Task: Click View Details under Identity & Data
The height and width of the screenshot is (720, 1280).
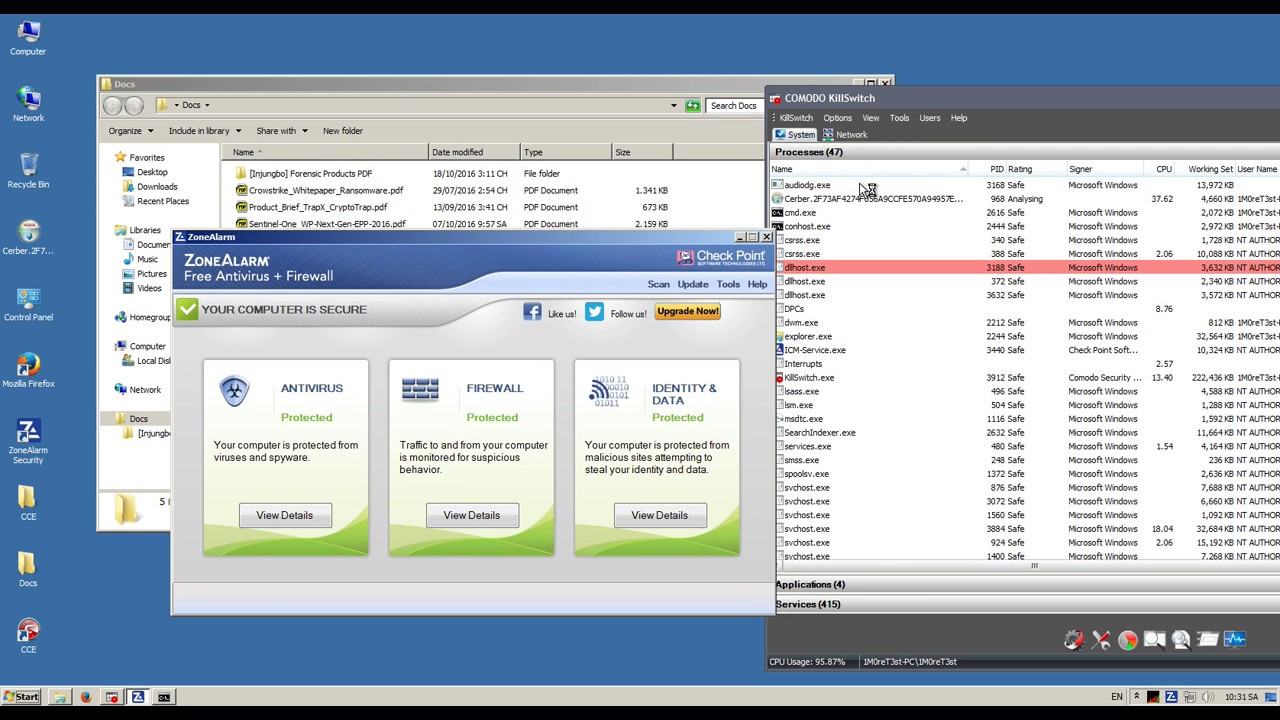Action: point(660,515)
